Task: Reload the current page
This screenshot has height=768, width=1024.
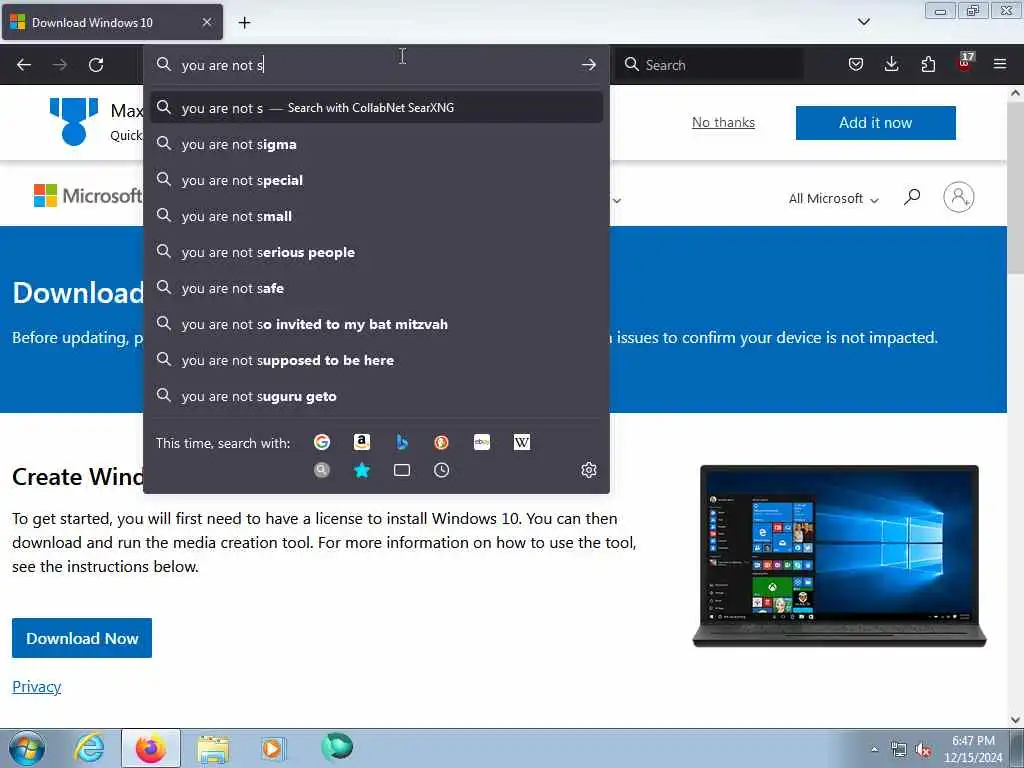Action: coord(96,65)
